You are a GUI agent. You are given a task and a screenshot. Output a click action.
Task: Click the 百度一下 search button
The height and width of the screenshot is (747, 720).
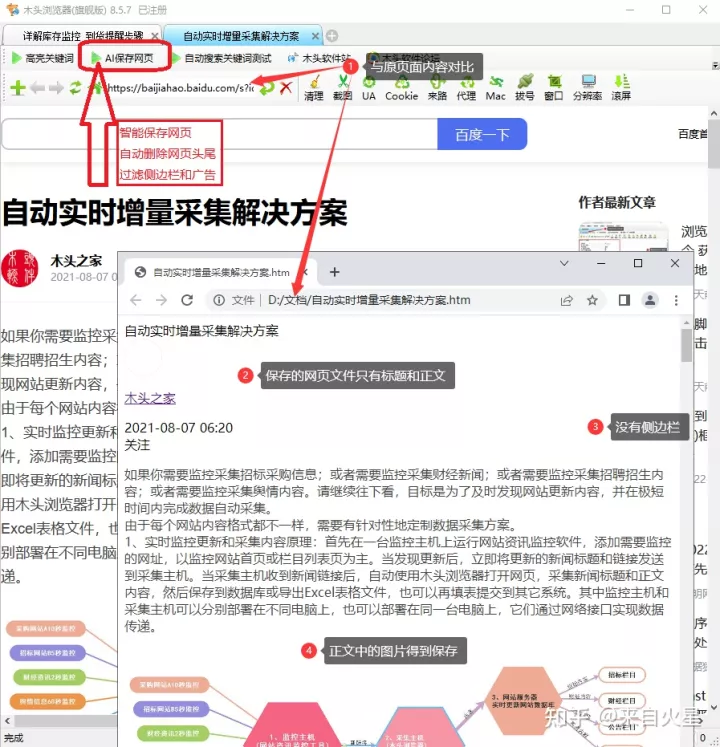point(482,134)
